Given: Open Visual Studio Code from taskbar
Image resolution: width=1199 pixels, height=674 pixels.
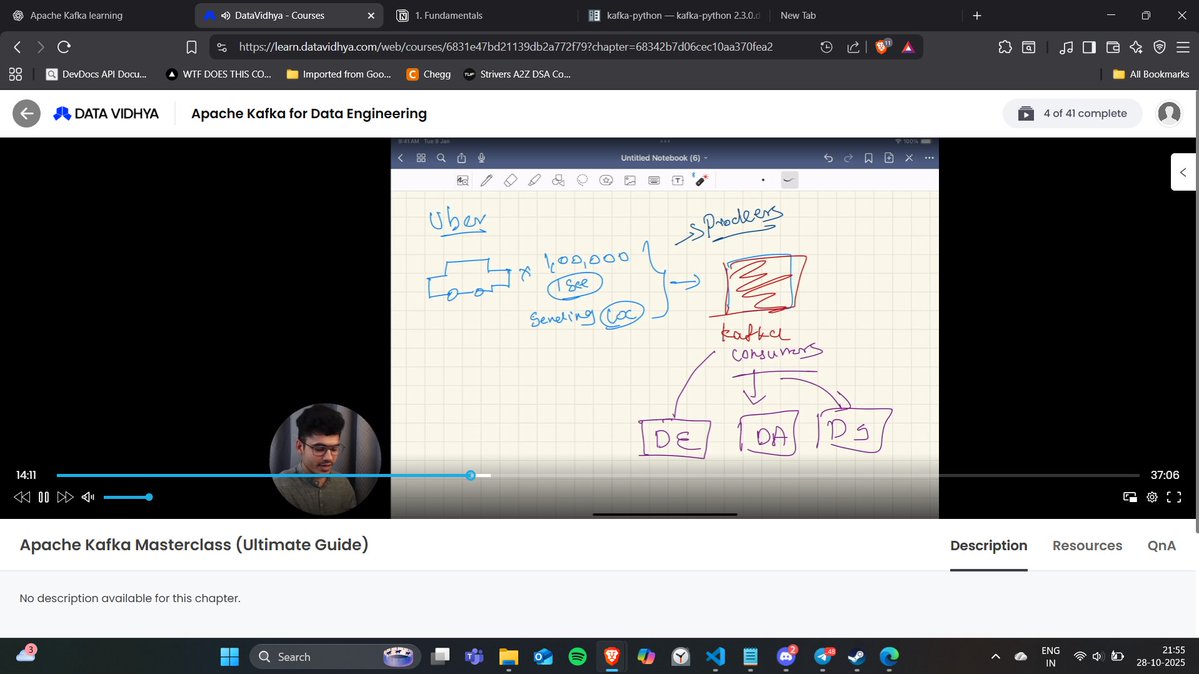Looking at the screenshot, I should [x=715, y=656].
